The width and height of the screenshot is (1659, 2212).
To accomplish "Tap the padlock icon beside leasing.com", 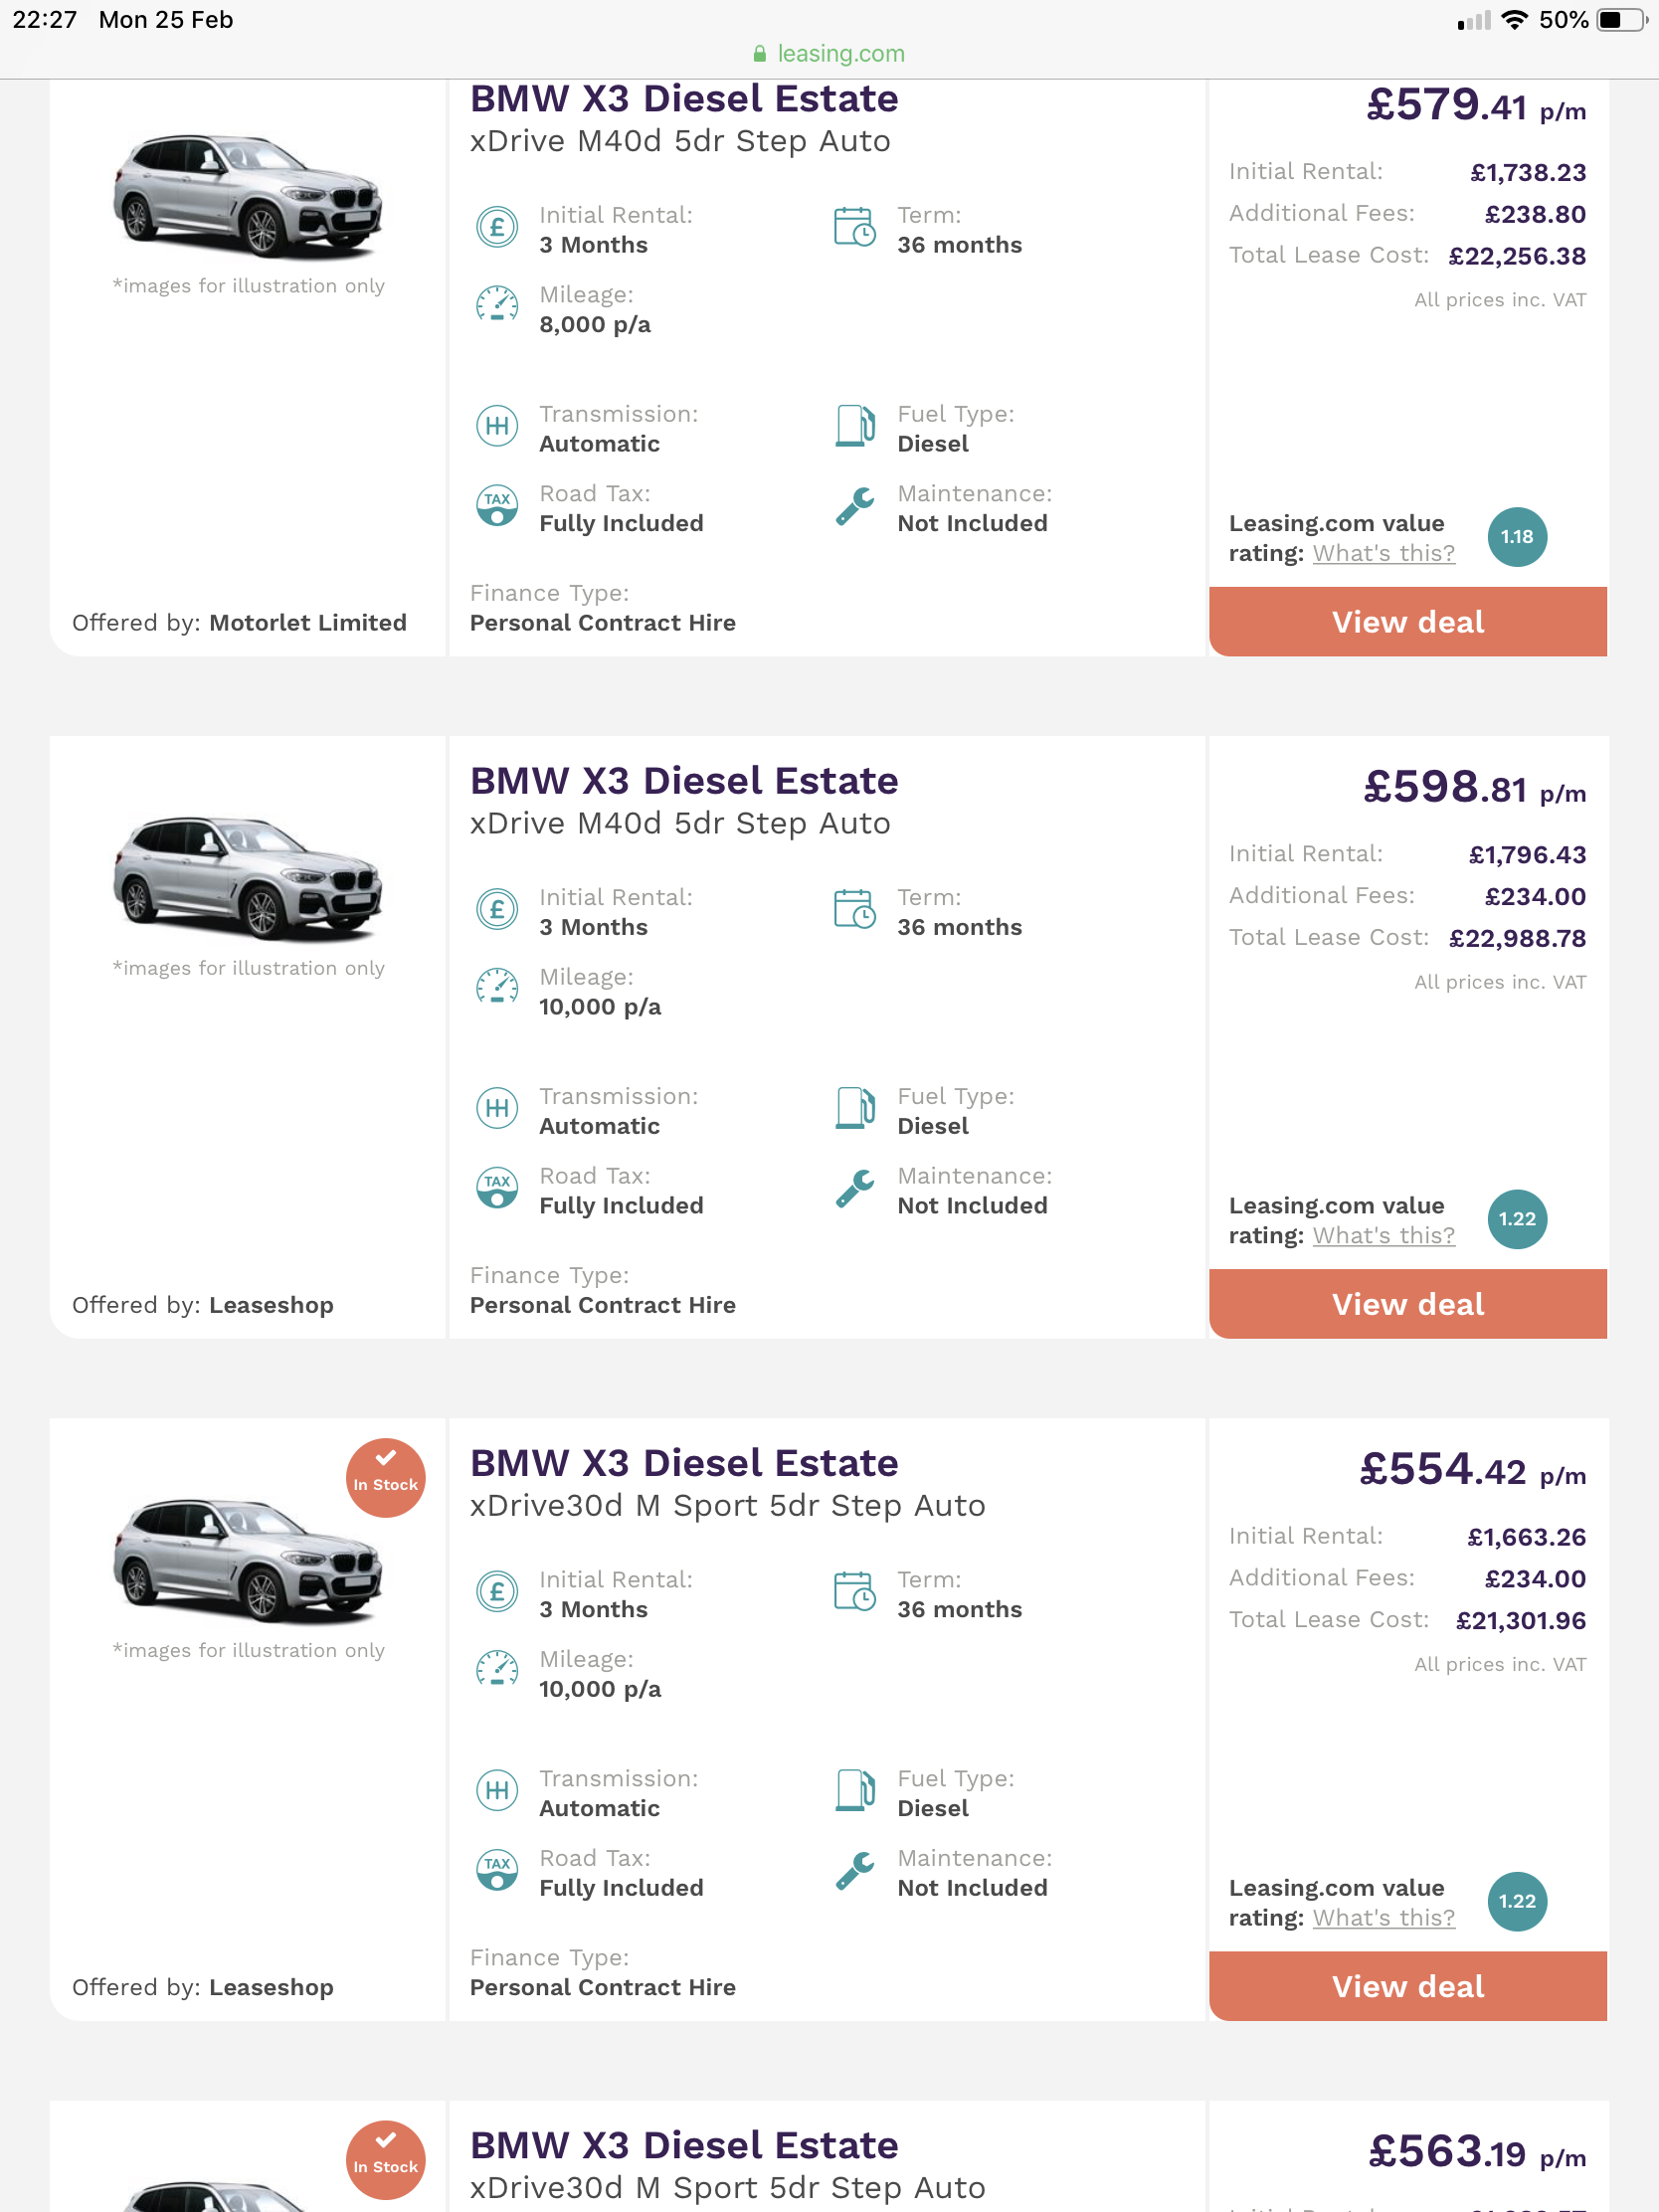I will click(x=760, y=54).
